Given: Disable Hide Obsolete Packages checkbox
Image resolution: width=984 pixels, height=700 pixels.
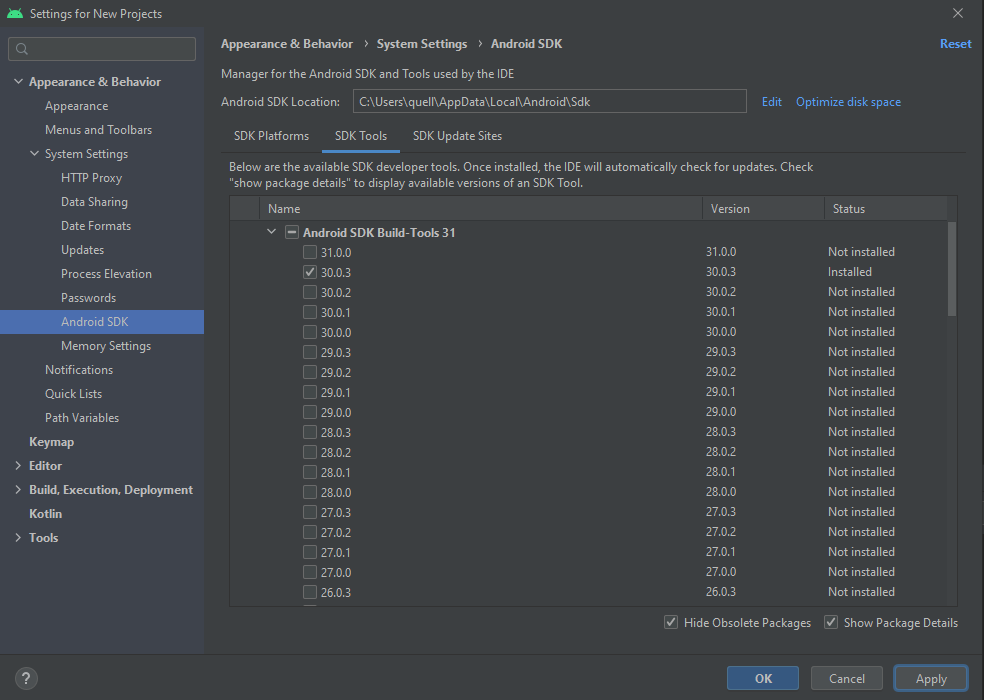Looking at the screenshot, I should point(671,623).
